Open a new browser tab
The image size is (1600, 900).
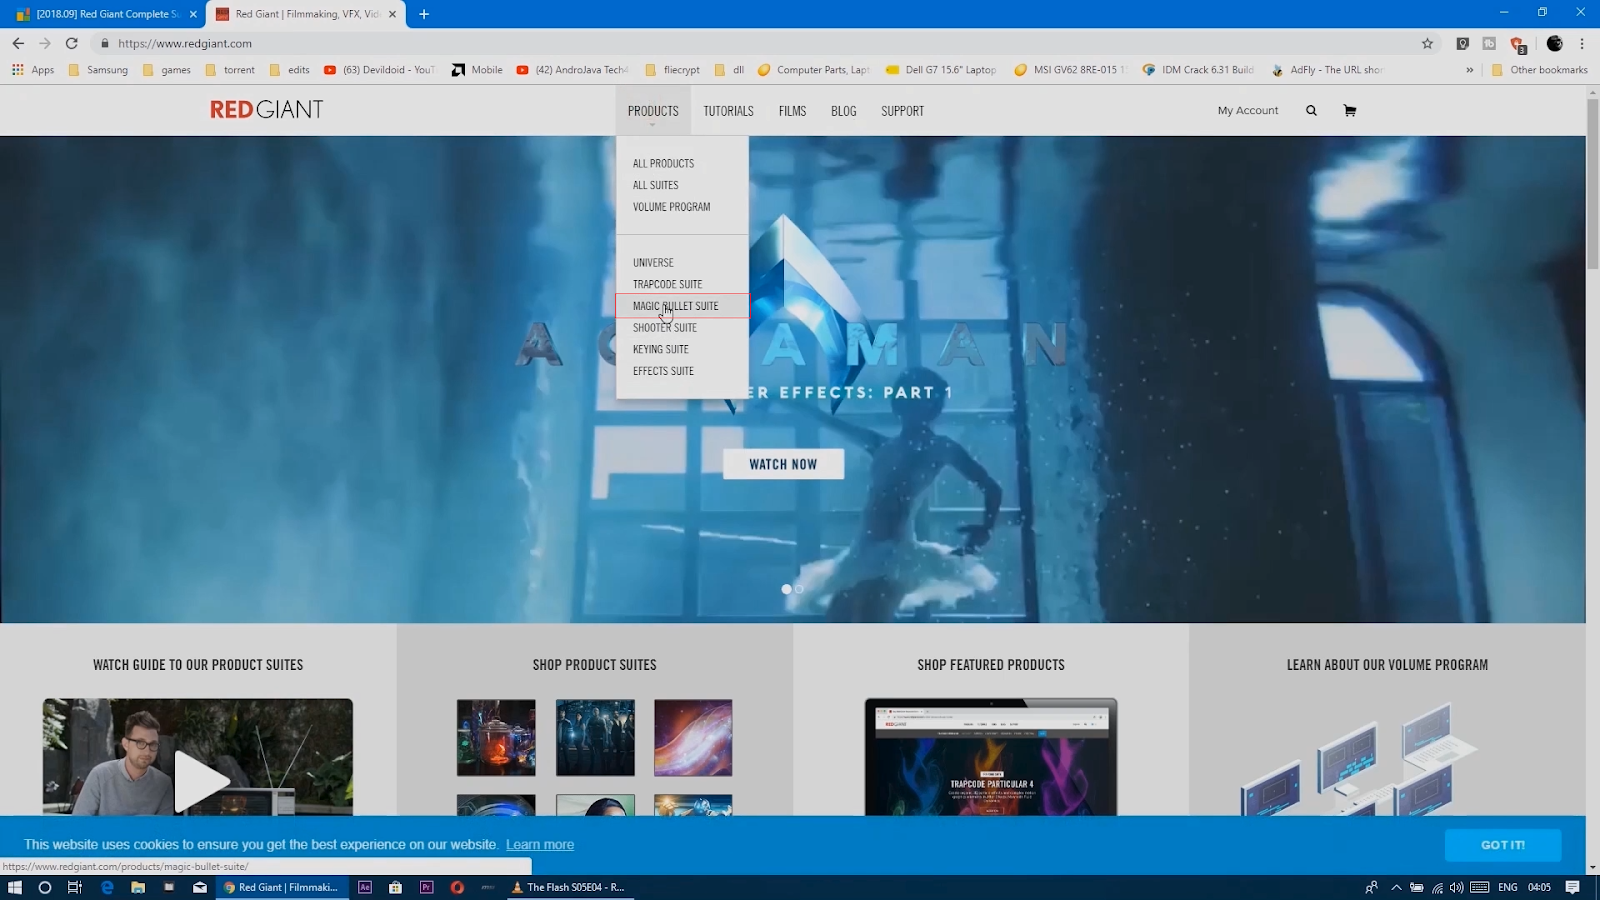click(424, 14)
